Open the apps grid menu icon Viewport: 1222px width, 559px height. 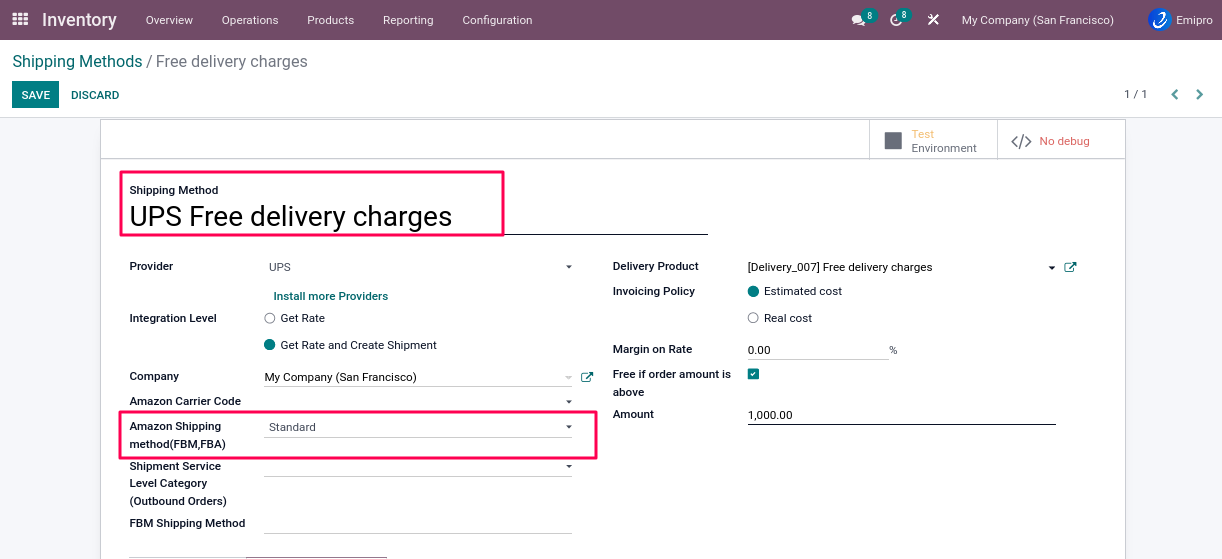(20, 20)
